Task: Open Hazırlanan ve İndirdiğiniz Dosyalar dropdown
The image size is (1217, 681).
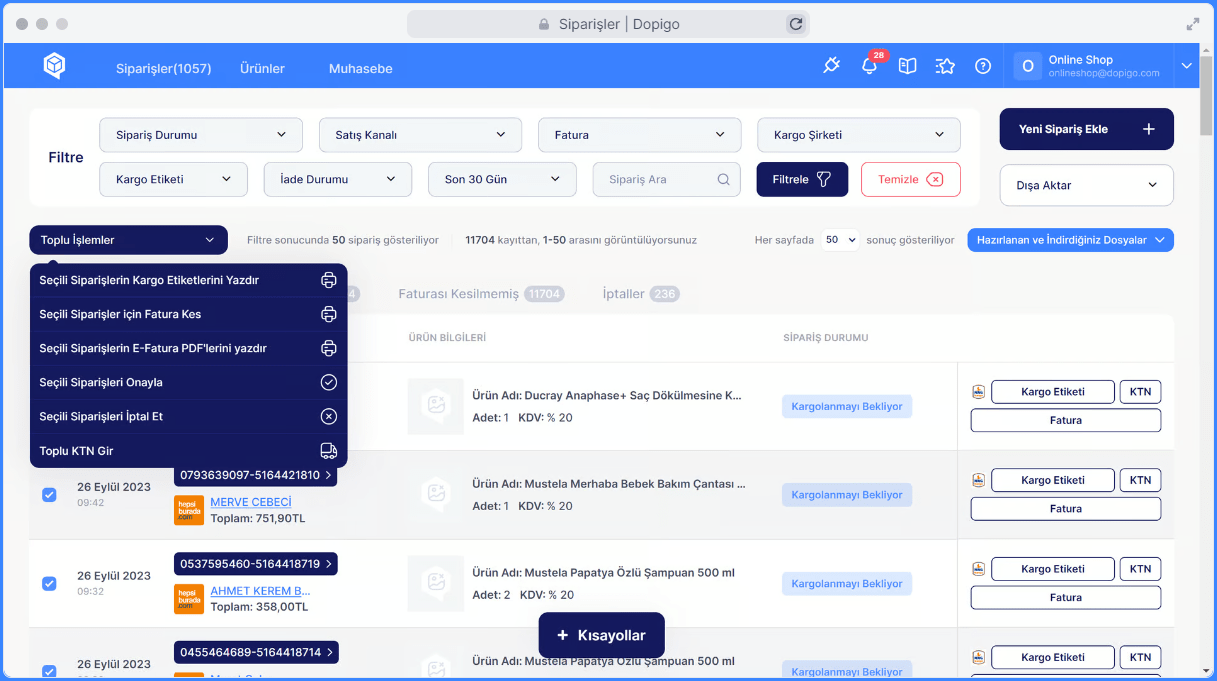Action: tap(1070, 240)
